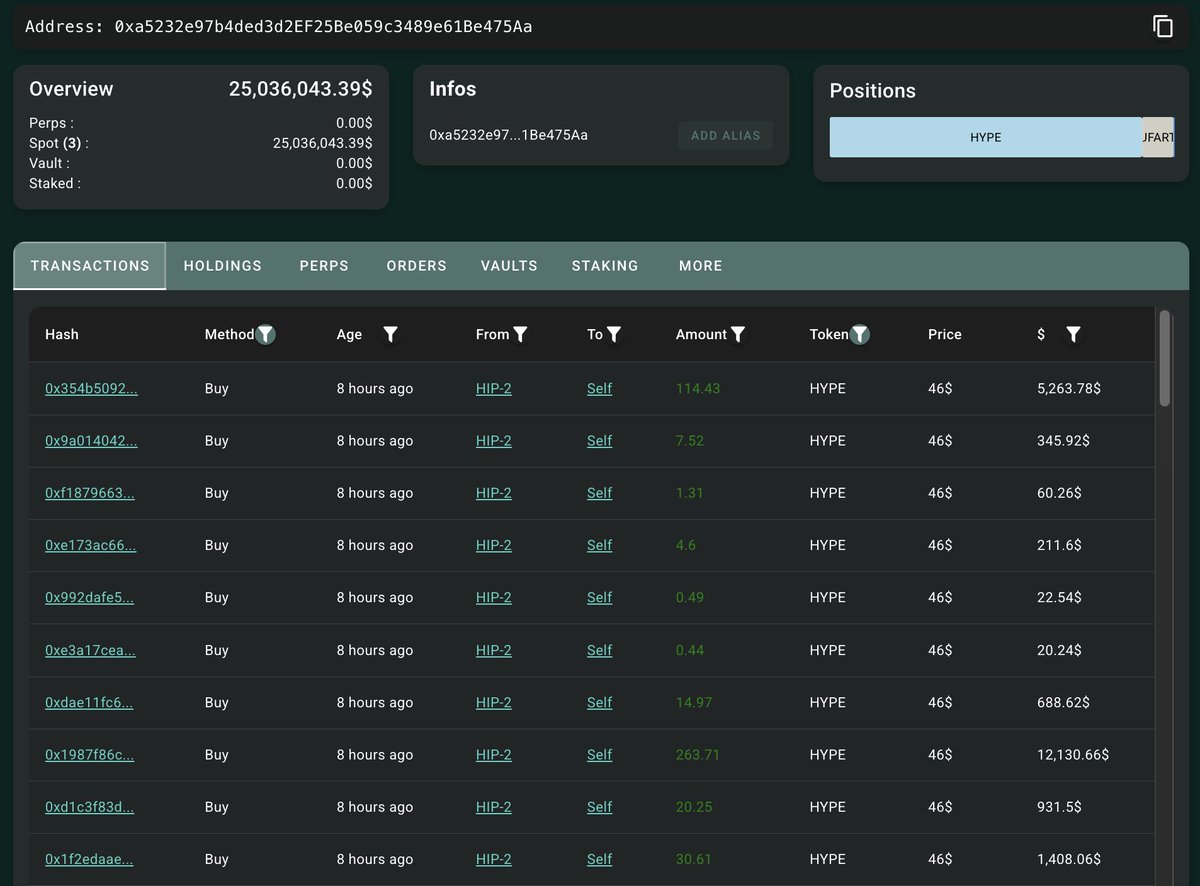Open the Method column filter icon
1200x886 pixels.
tap(265, 334)
